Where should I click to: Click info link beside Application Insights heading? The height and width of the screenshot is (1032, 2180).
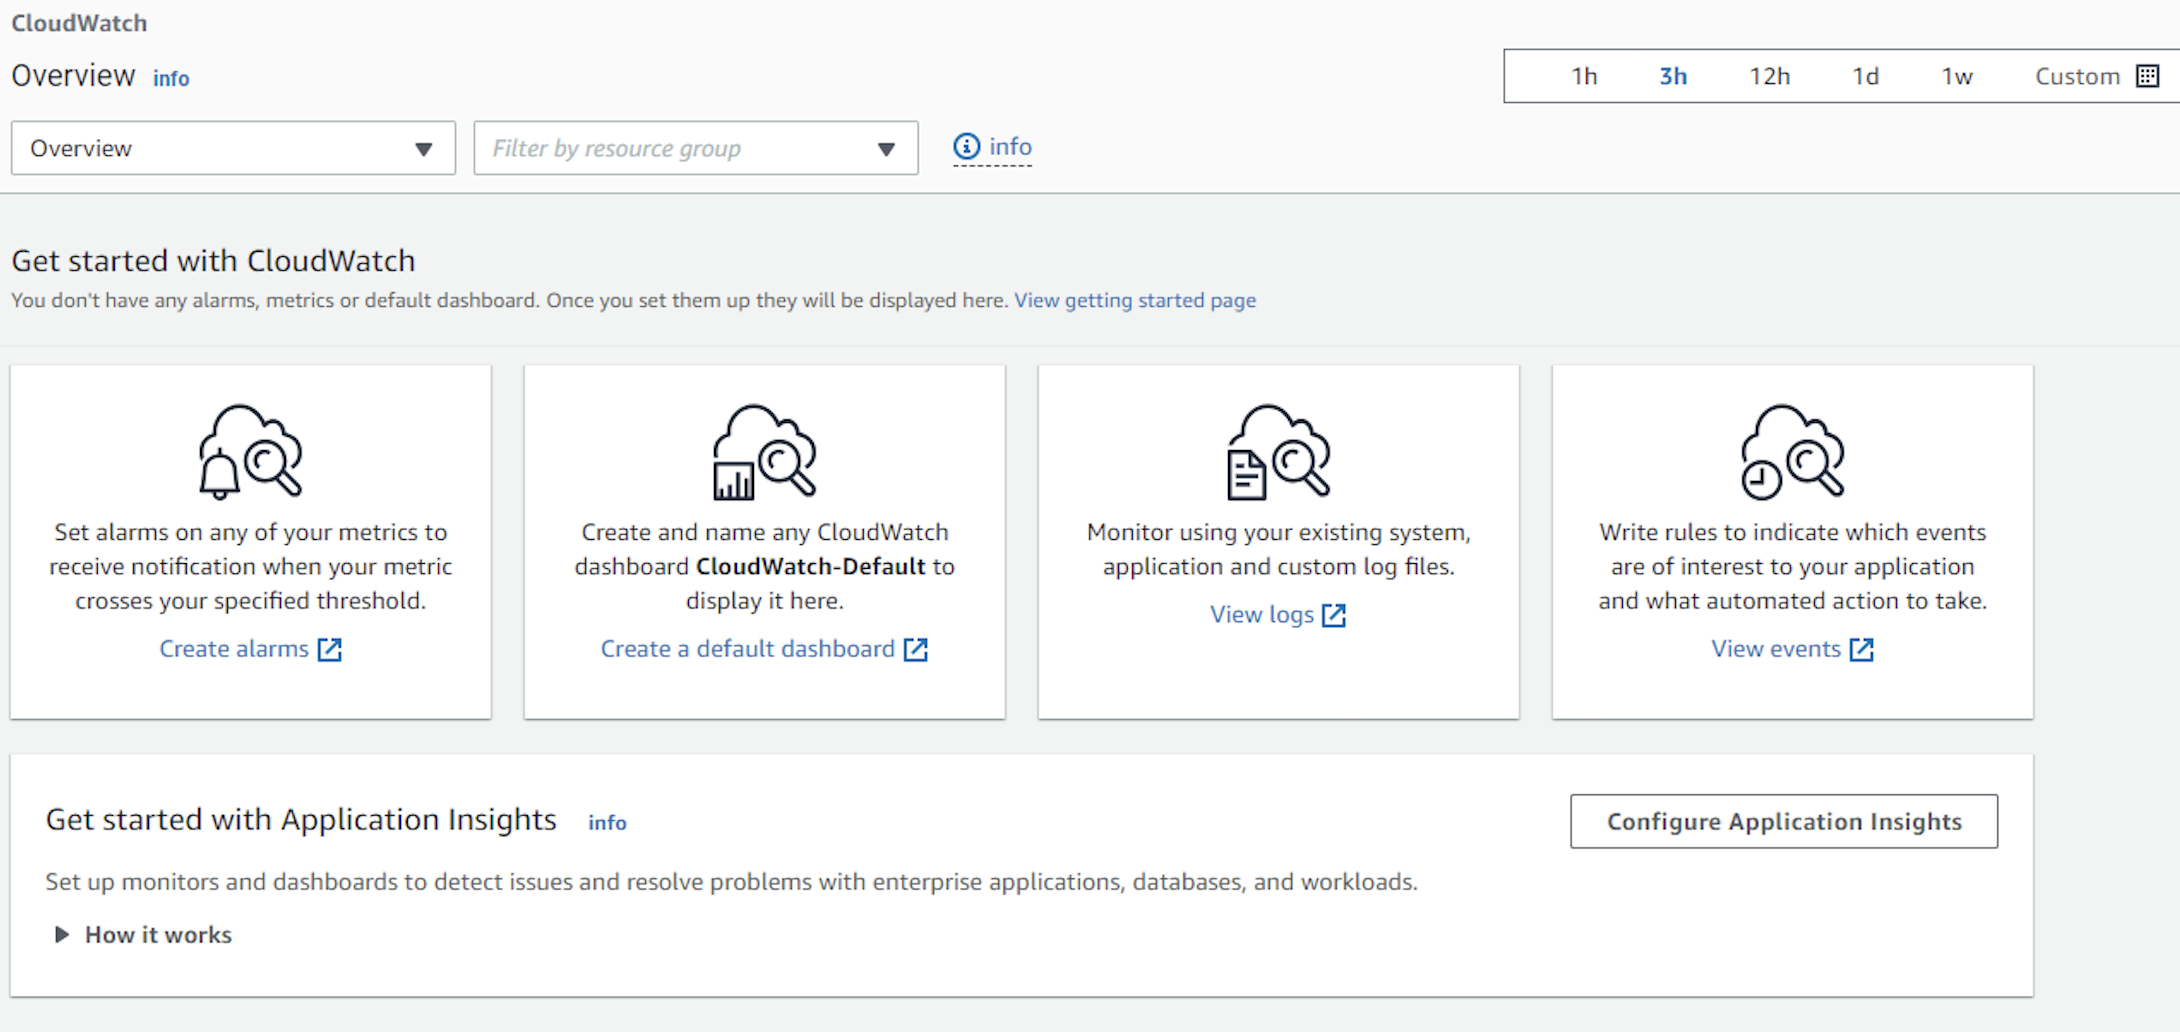tap(607, 822)
